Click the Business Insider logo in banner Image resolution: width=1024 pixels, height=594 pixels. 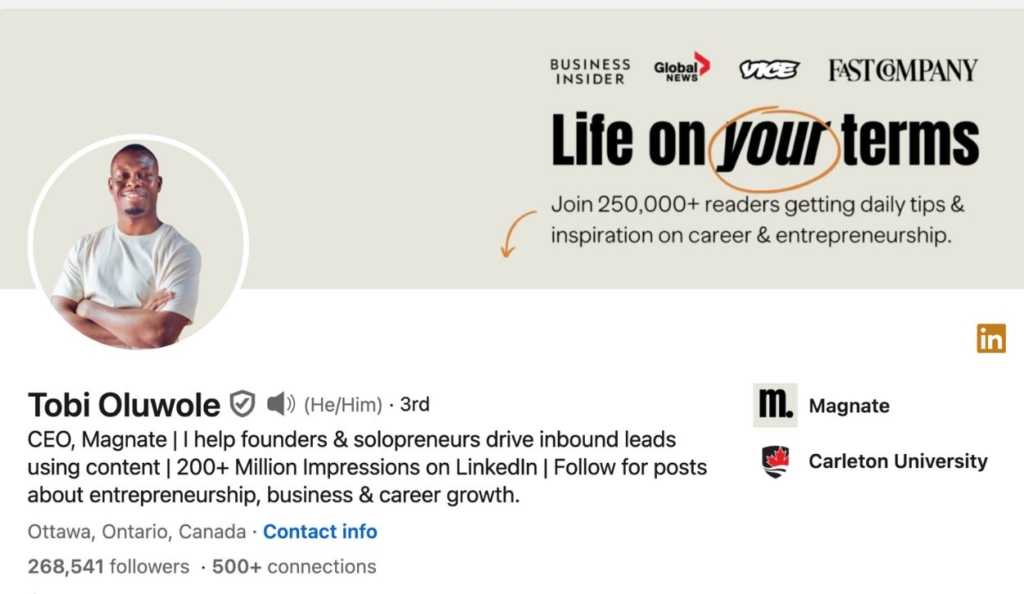point(590,71)
